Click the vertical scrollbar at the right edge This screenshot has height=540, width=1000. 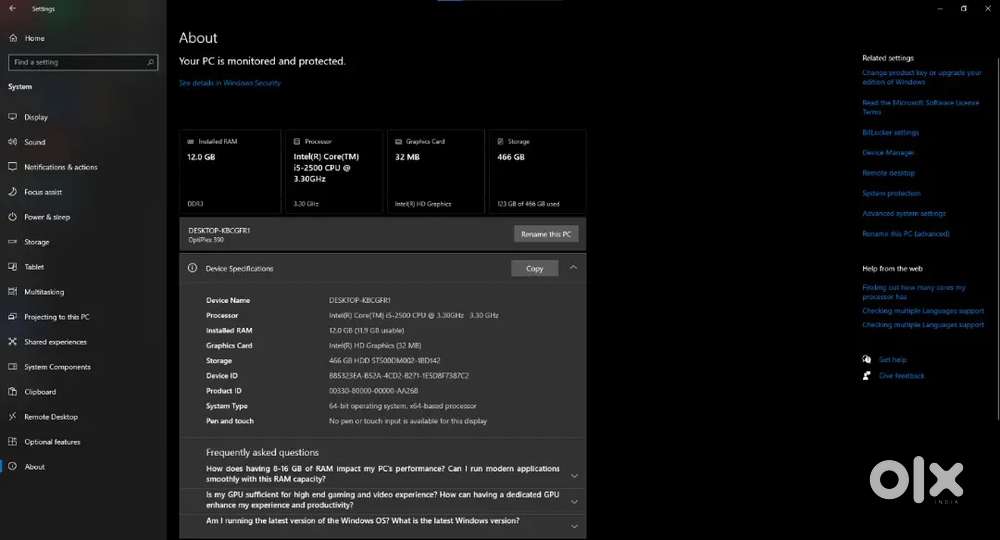pyautogui.click(x=997, y=239)
